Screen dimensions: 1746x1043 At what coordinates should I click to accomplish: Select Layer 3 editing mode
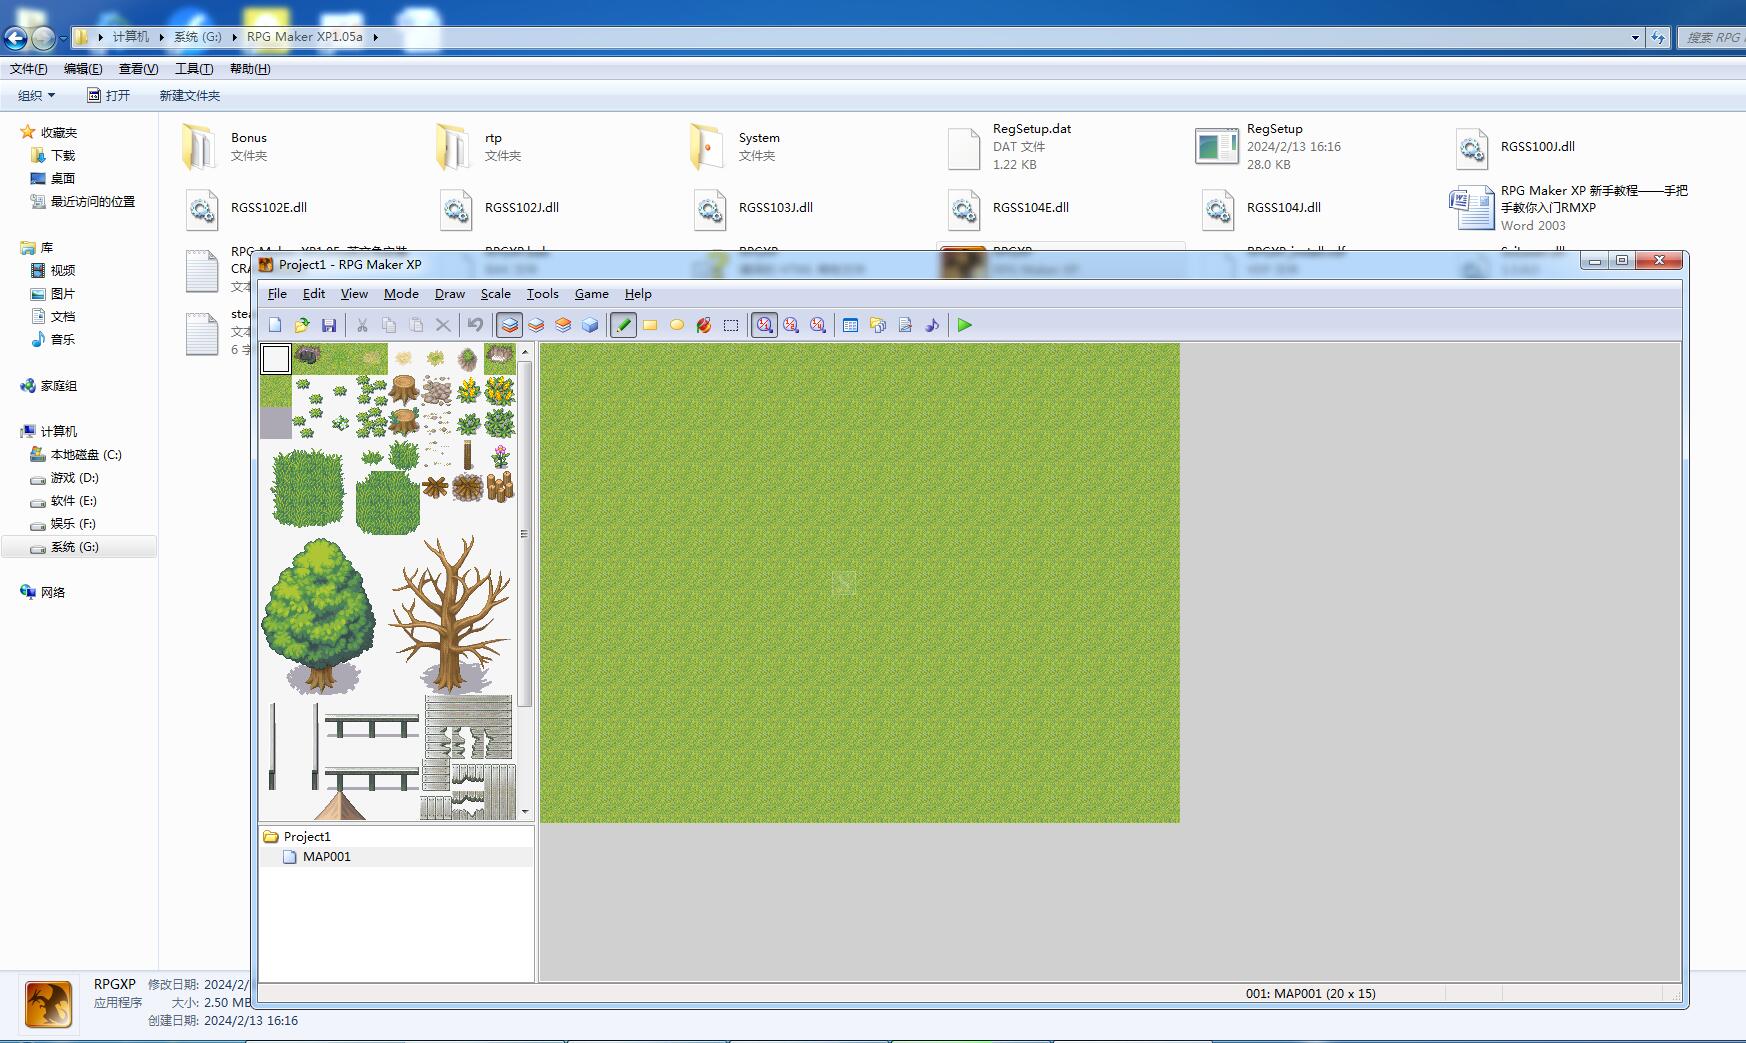click(x=563, y=325)
